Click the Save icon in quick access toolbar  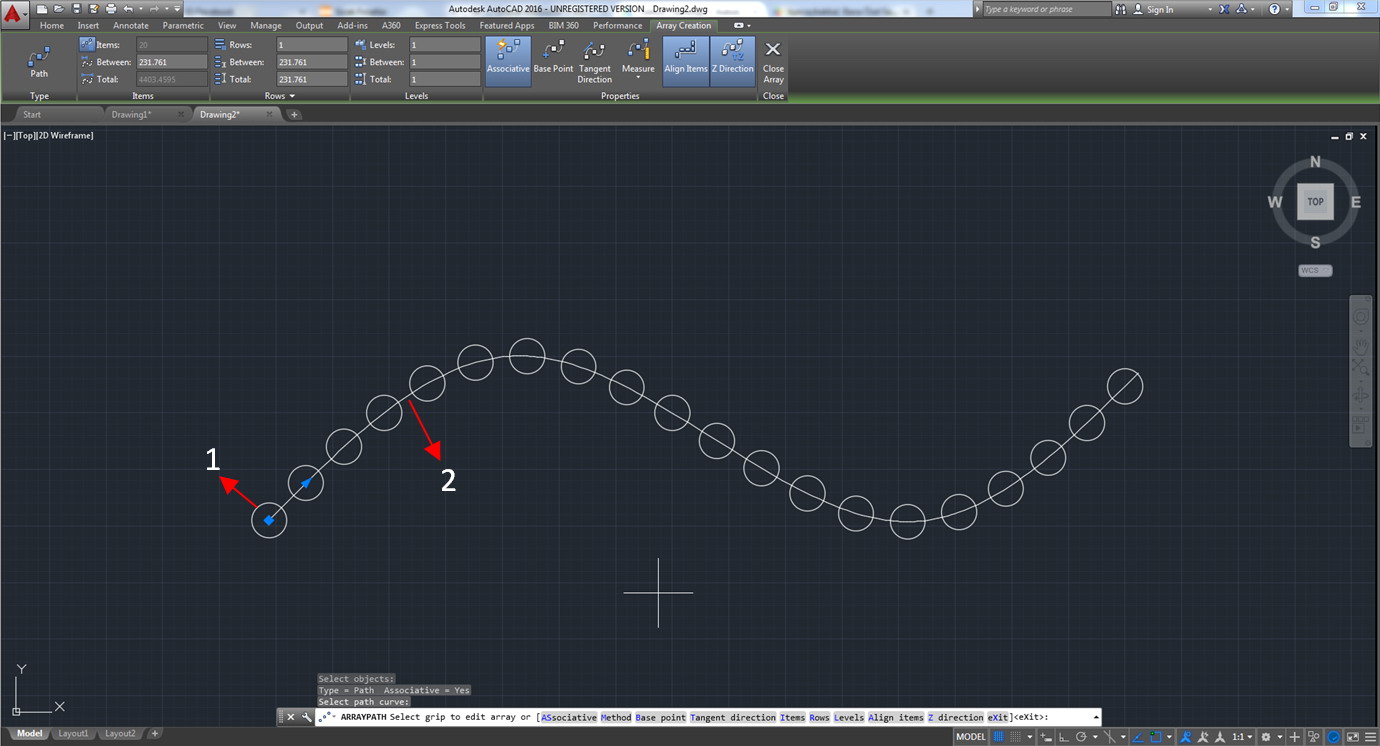(x=76, y=9)
